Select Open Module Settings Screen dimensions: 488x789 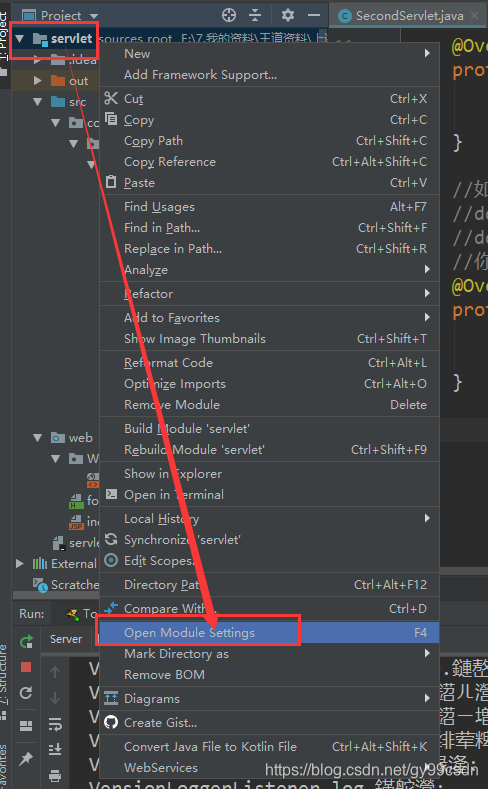[270, 633]
